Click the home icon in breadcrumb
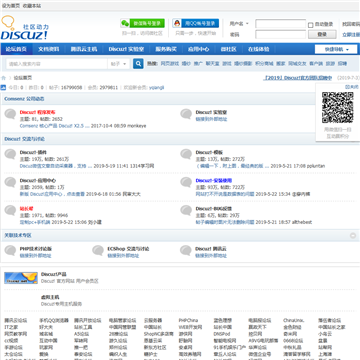Viewport: 360px width, 360px height. [x=4, y=78]
